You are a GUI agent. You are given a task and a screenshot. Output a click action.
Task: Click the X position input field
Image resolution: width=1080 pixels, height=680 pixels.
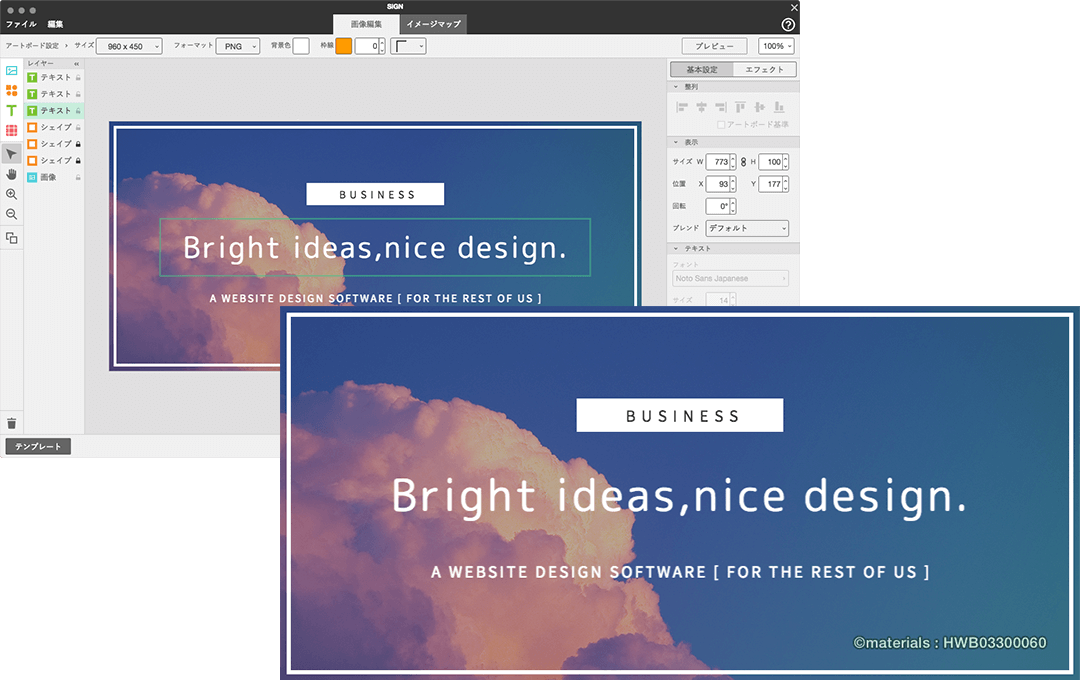718,184
